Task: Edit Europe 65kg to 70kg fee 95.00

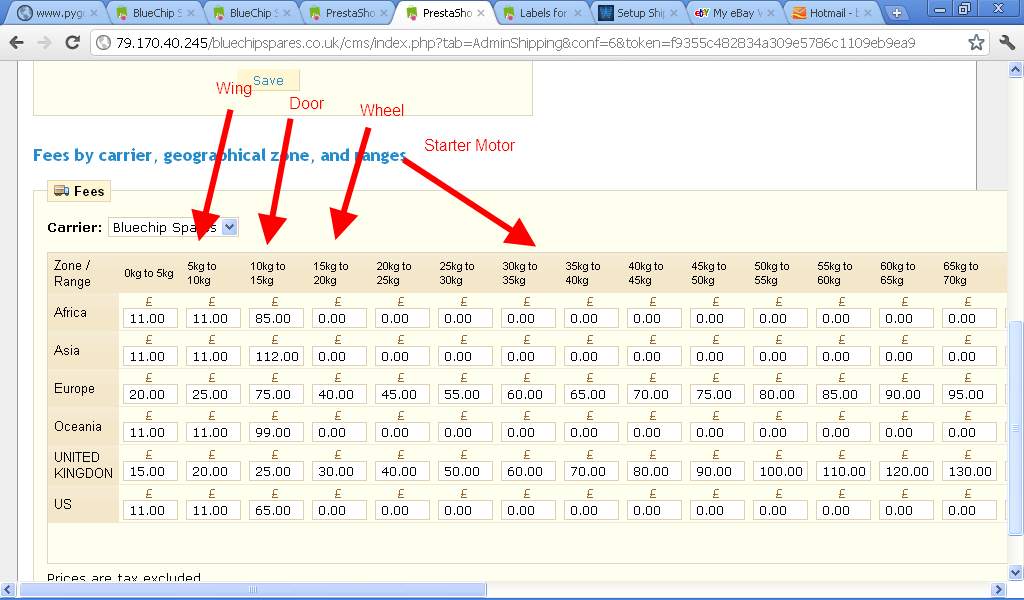Action: (969, 394)
